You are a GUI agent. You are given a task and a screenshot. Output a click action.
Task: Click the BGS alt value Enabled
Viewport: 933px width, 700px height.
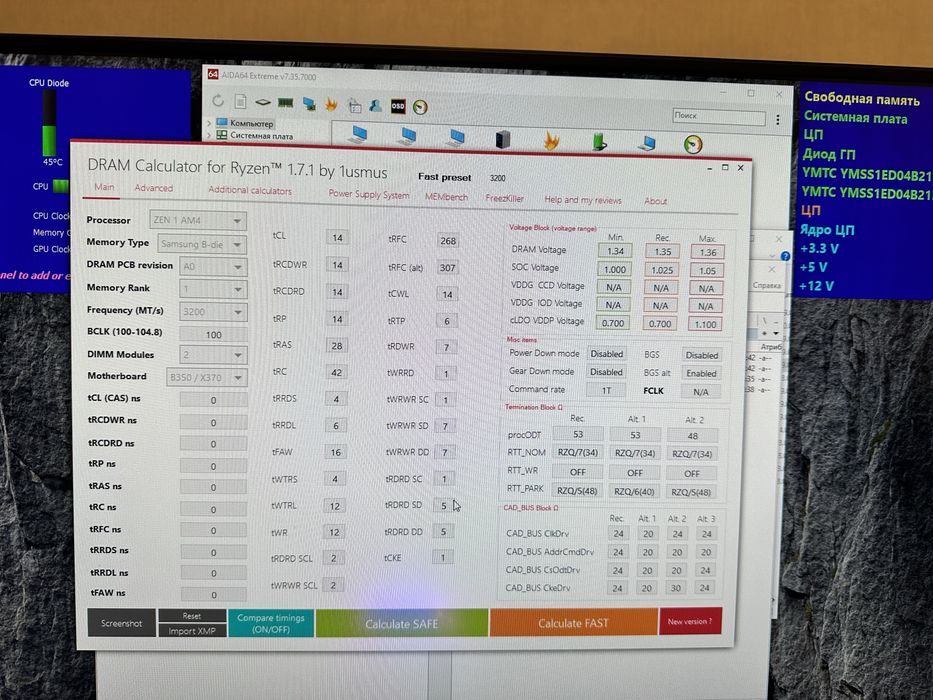point(702,373)
